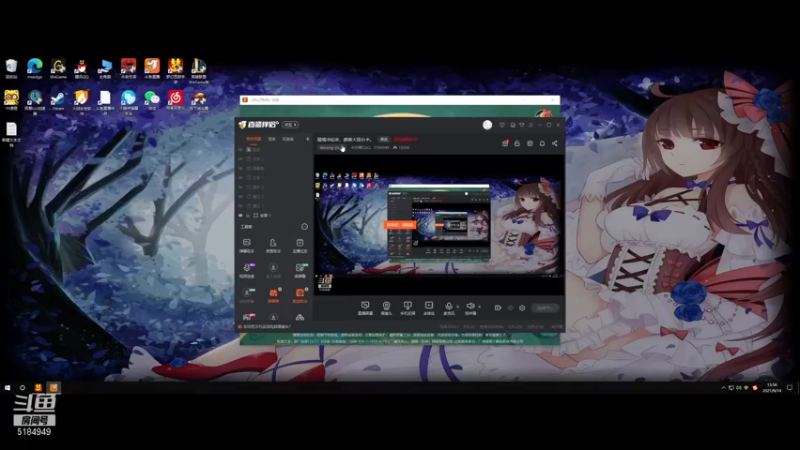Open the Recycle Bin desktop icon
This screenshot has height=450, width=800.
(11, 66)
